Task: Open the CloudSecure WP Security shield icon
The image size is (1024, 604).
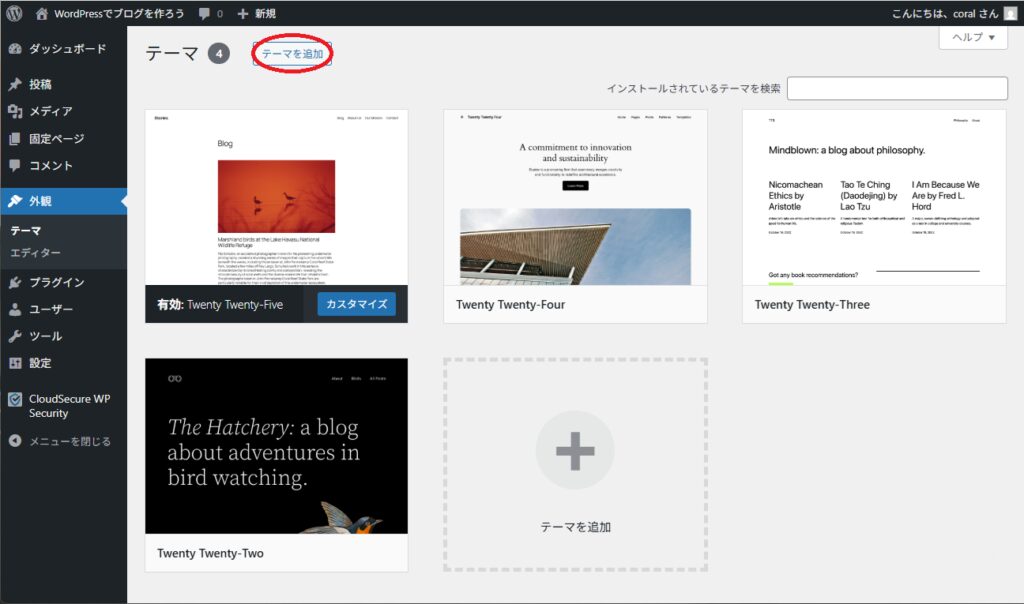Action: (x=15, y=399)
